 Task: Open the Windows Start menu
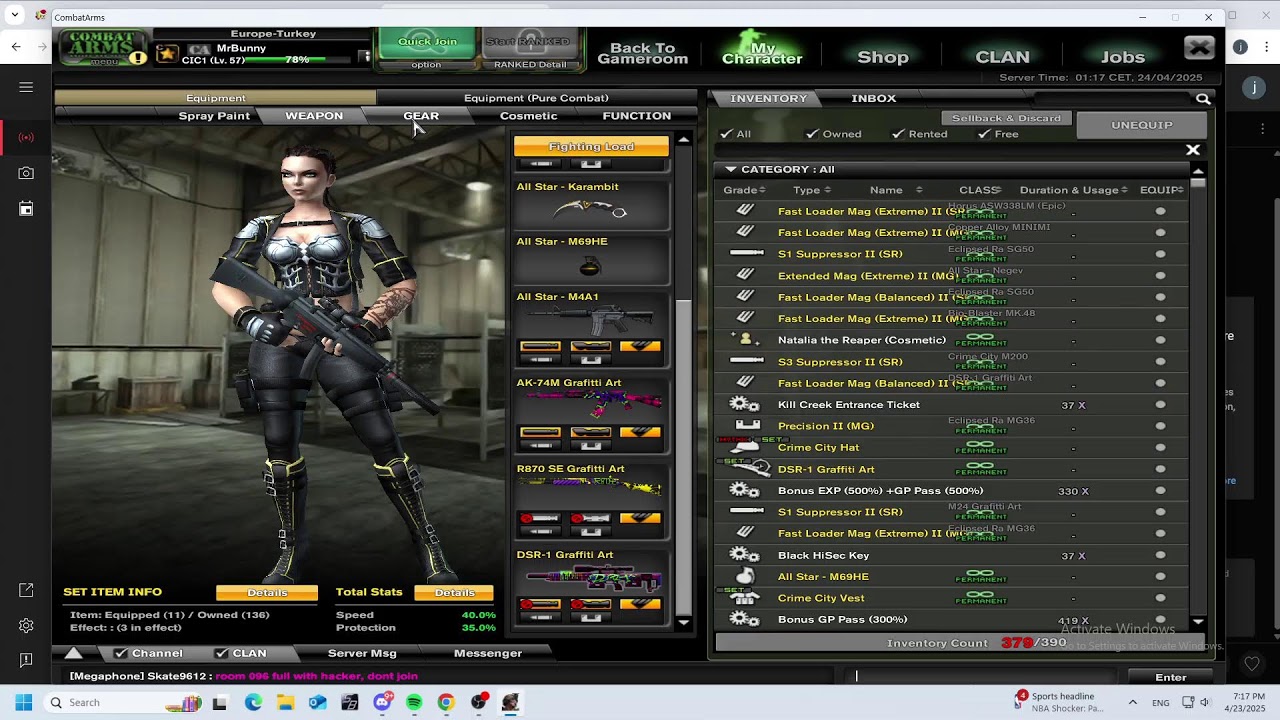(x=24, y=702)
